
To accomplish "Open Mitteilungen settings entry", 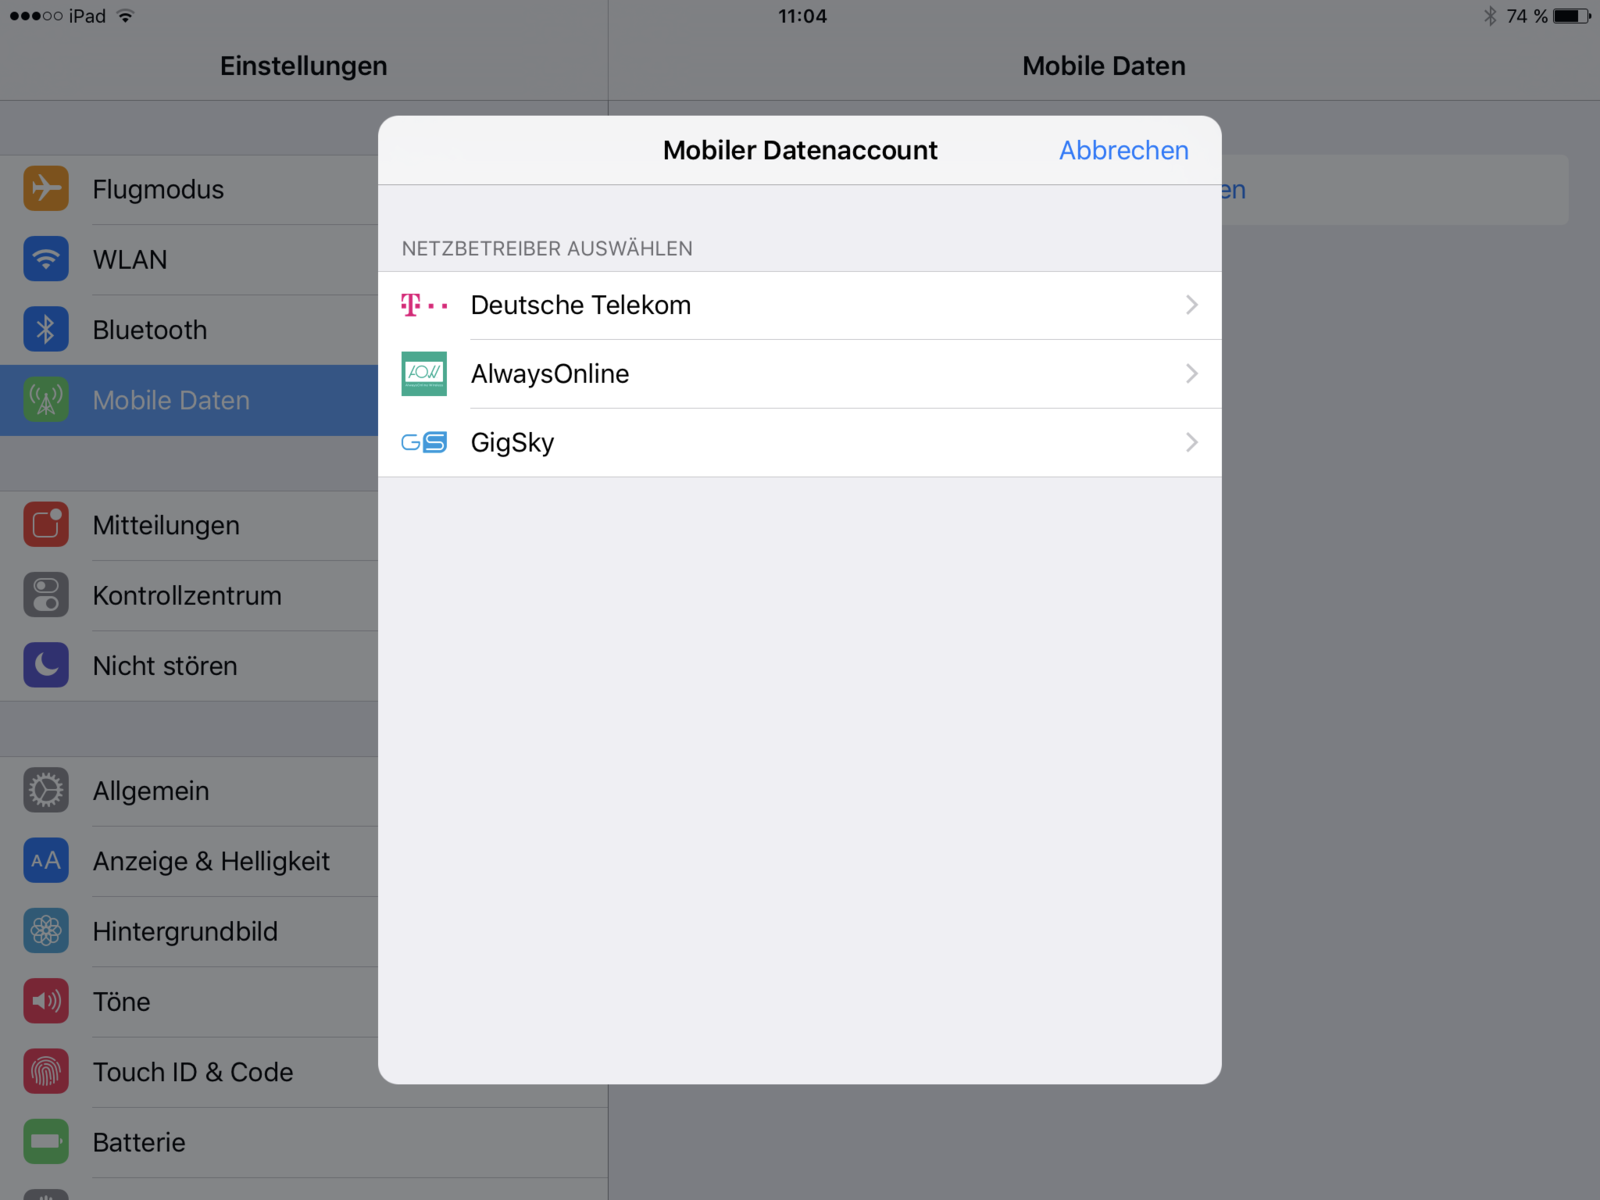I will click(x=189, y=525).
